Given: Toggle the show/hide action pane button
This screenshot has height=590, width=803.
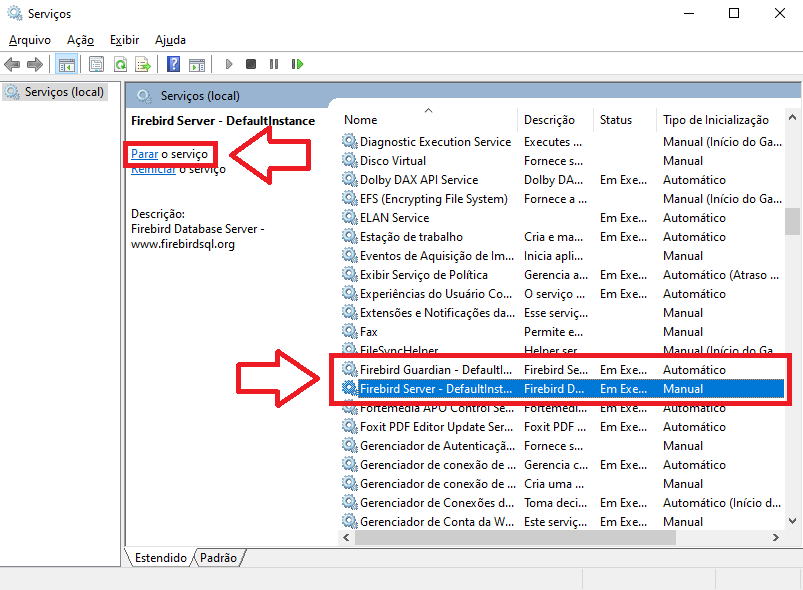Looking at the screenshot, I should tap(197, 64).
